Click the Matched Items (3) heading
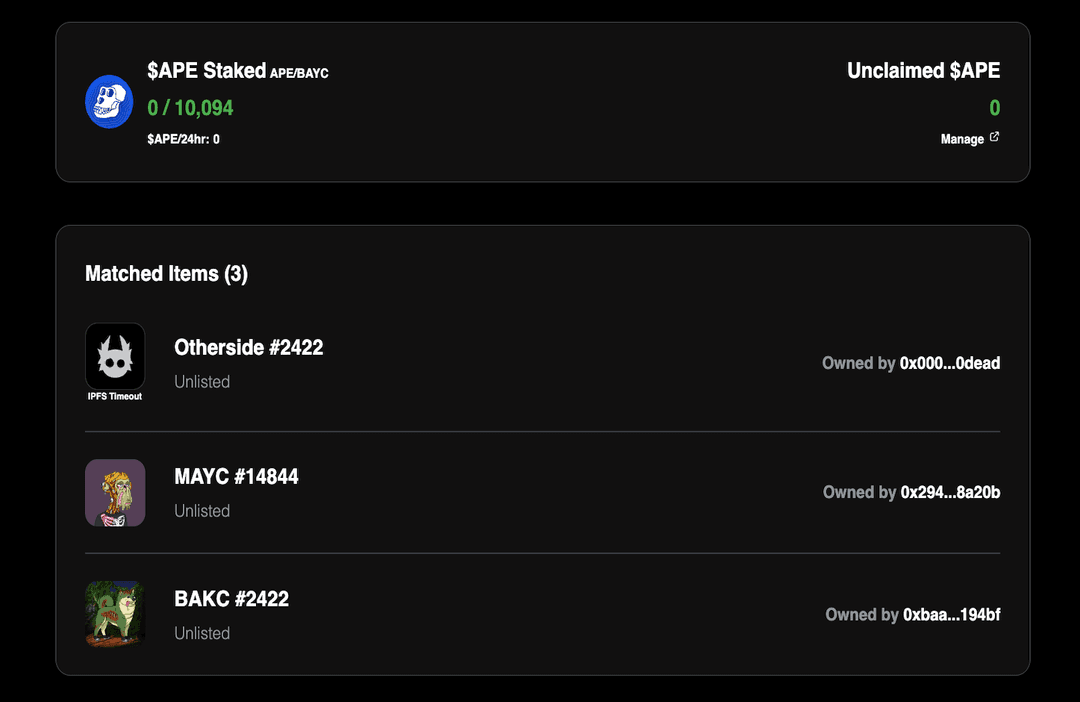The width and height of the screenshot is (1080, 702). [x=166, y=274]
